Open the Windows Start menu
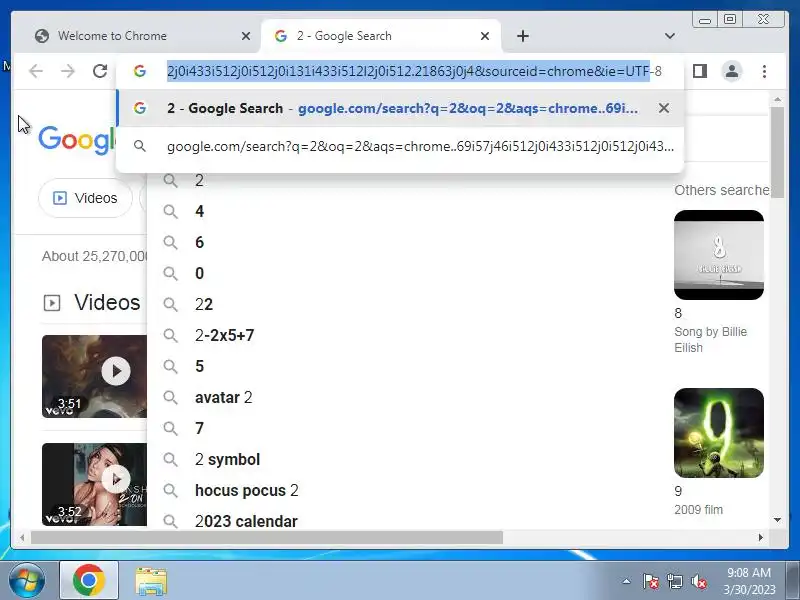800x600 pixels. (x=27, y=581)
